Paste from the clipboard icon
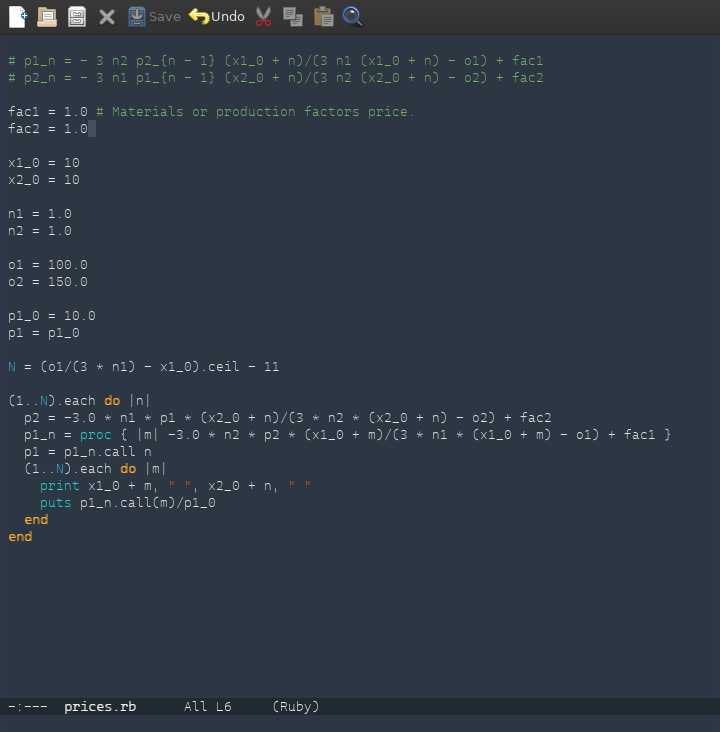720x732 pixels. click(x=324, y=17)
